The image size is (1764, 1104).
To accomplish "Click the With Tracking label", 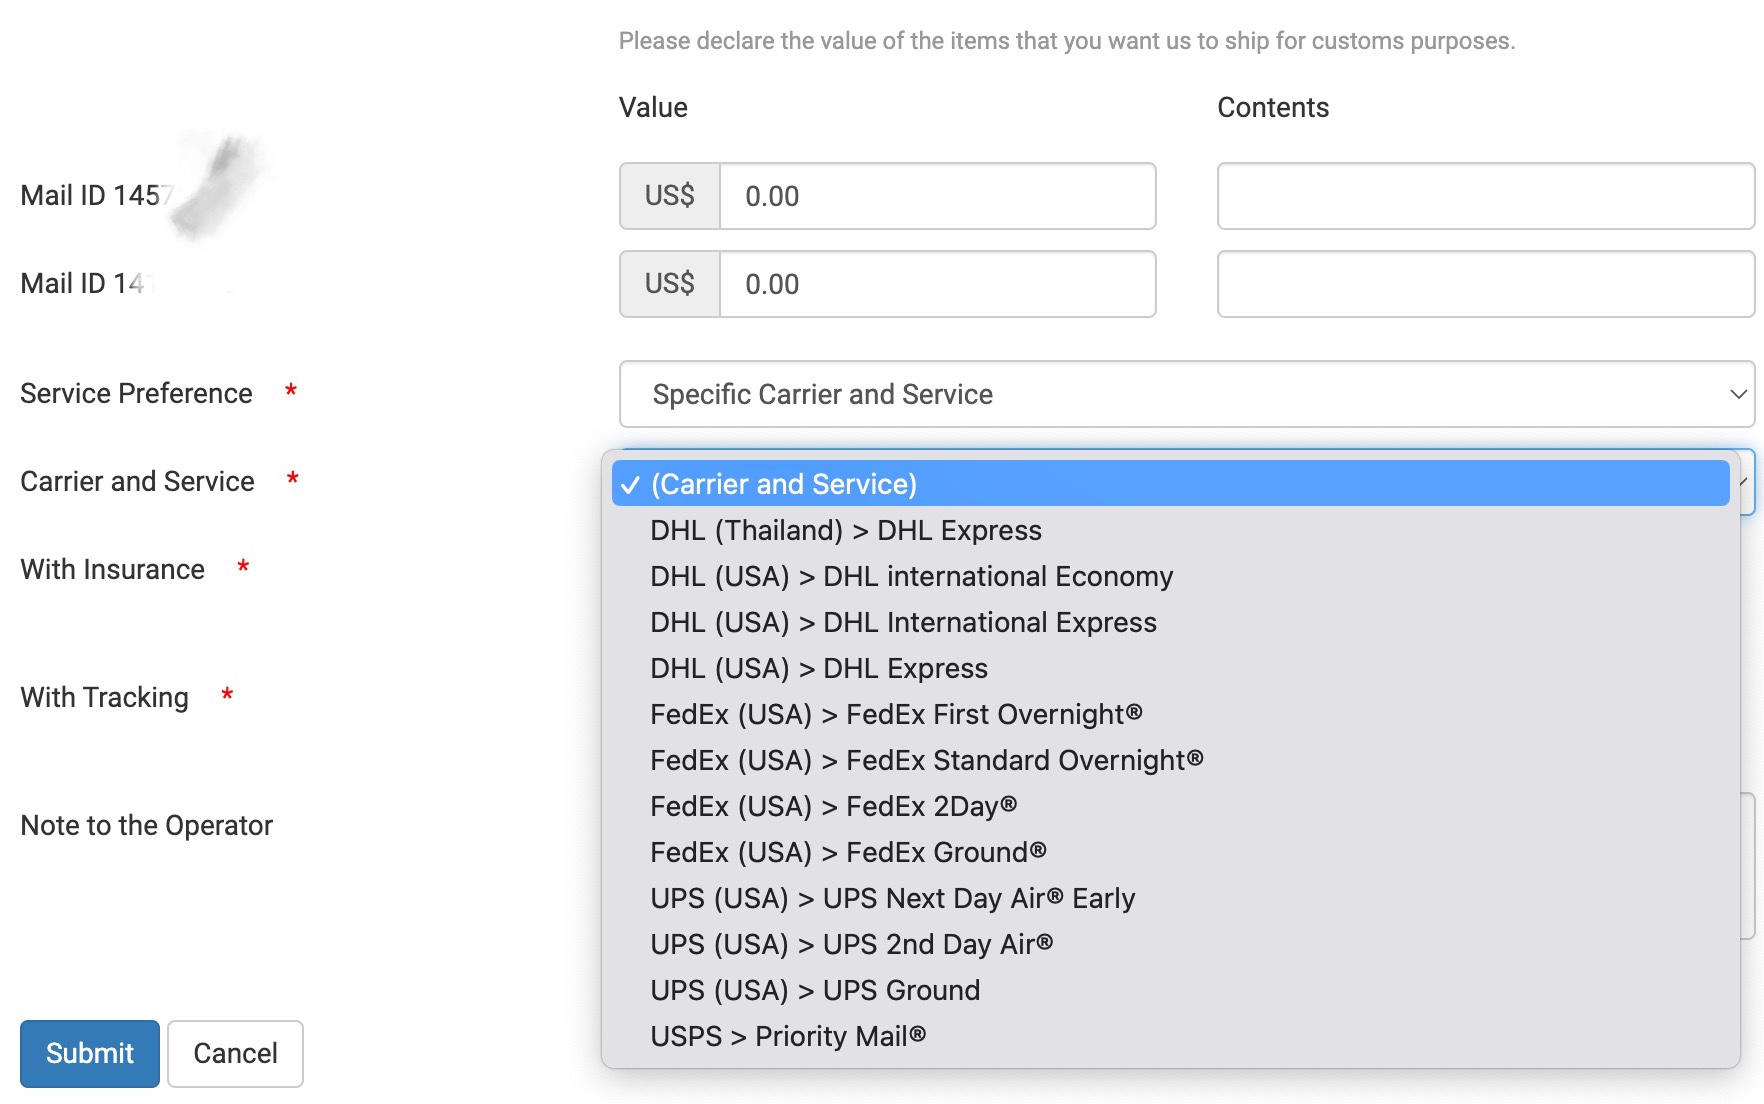I will click(x=104, y=697).
